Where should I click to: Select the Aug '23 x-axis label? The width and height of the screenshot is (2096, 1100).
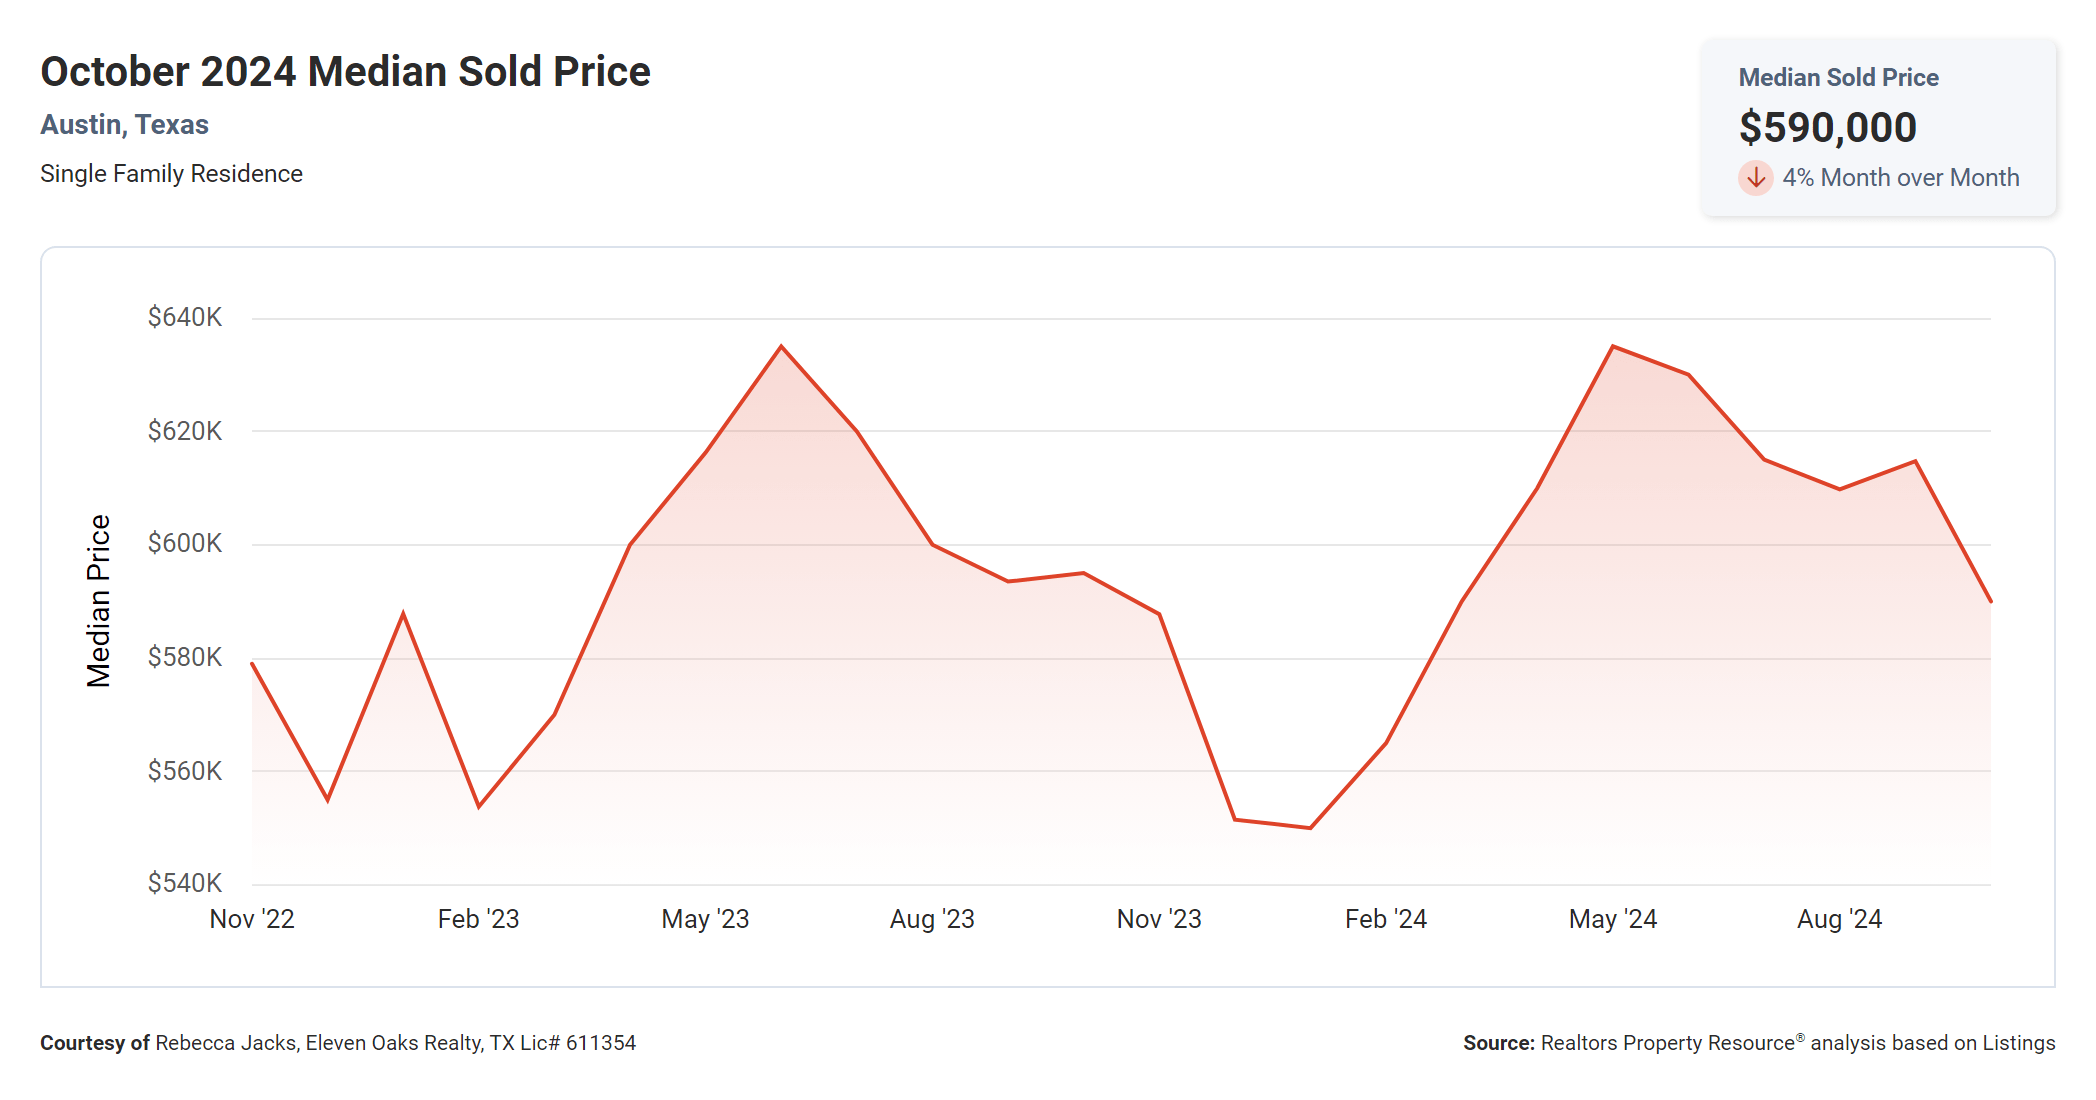coord(932,919)
